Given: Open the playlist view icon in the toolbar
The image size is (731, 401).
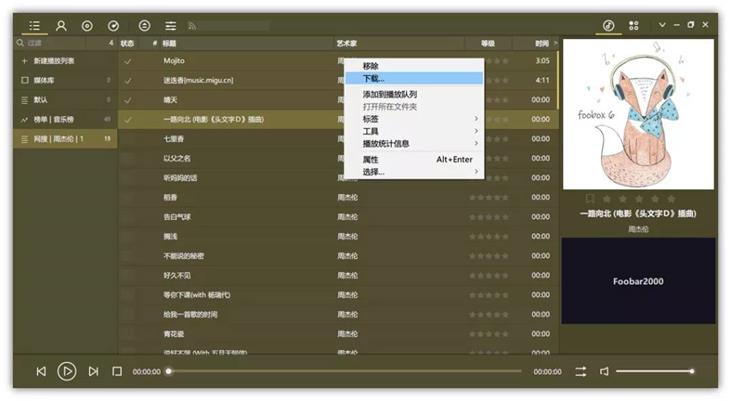Looking at the screenshot, I should click(x=34, y=25).
